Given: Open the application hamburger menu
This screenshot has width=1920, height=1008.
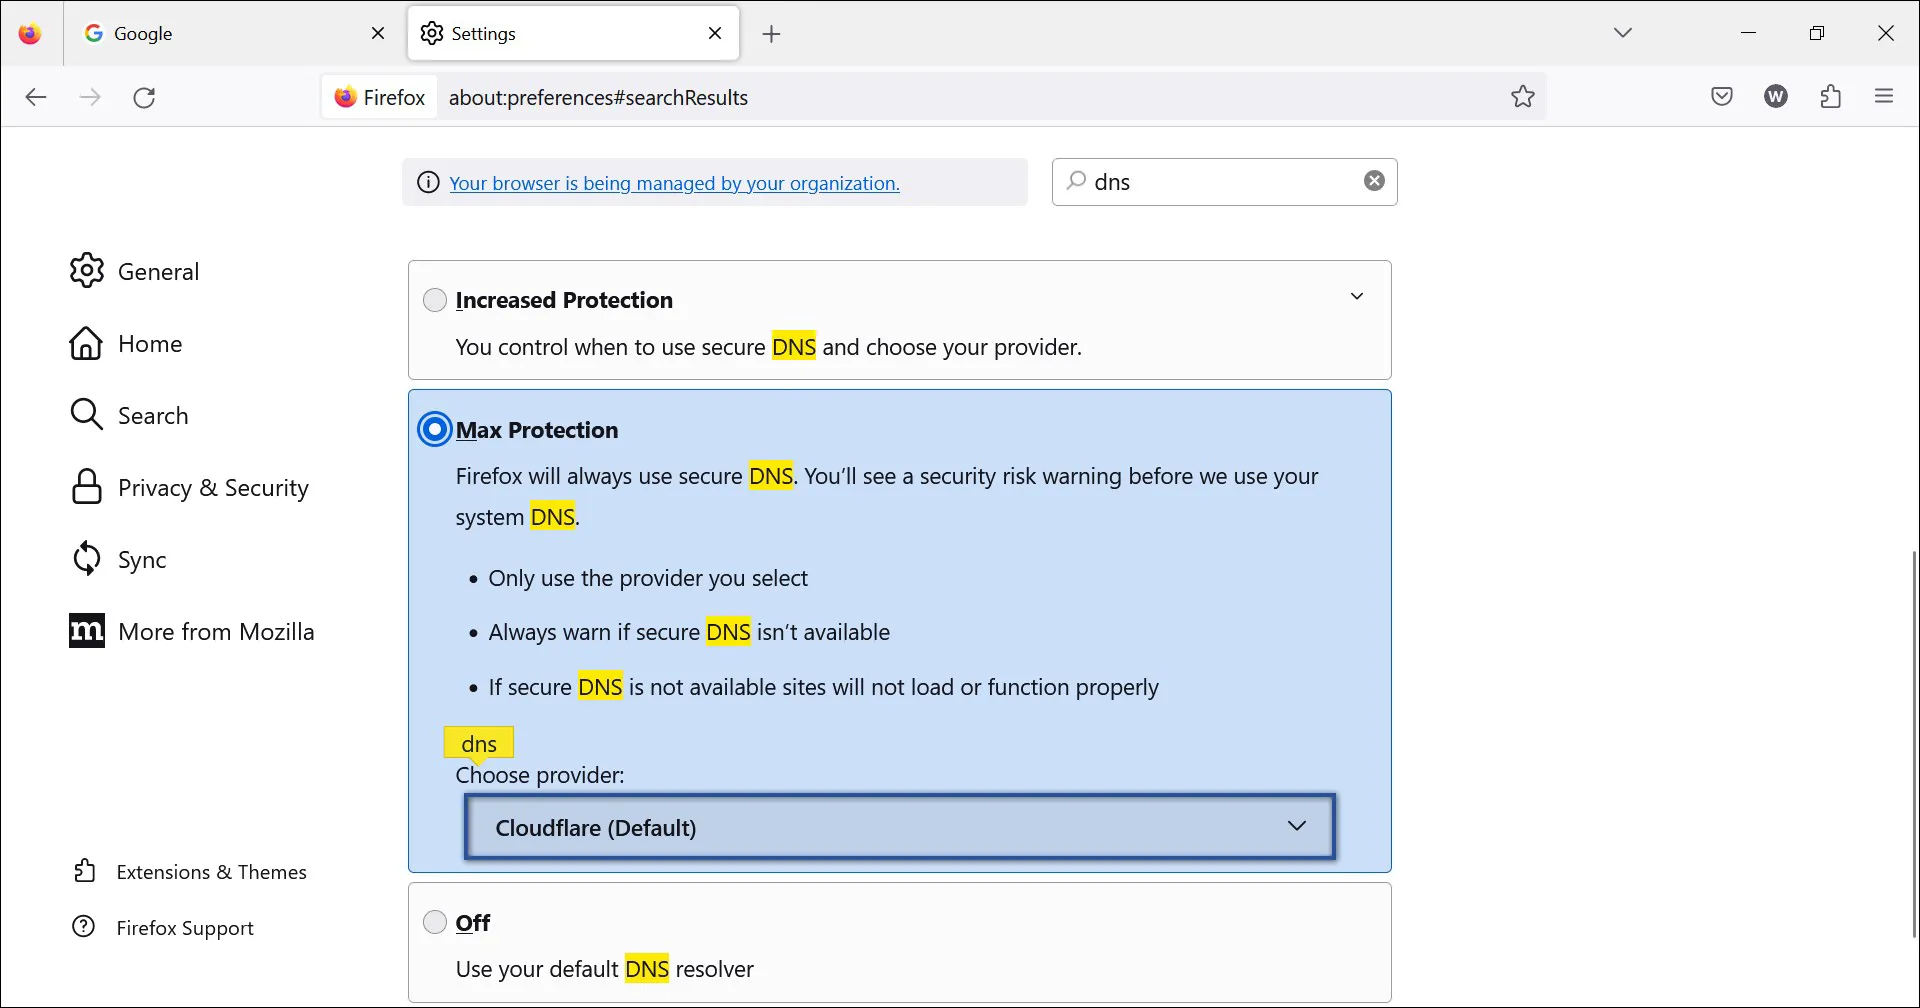Looking at the screenshot, I should click(1885, 96).
